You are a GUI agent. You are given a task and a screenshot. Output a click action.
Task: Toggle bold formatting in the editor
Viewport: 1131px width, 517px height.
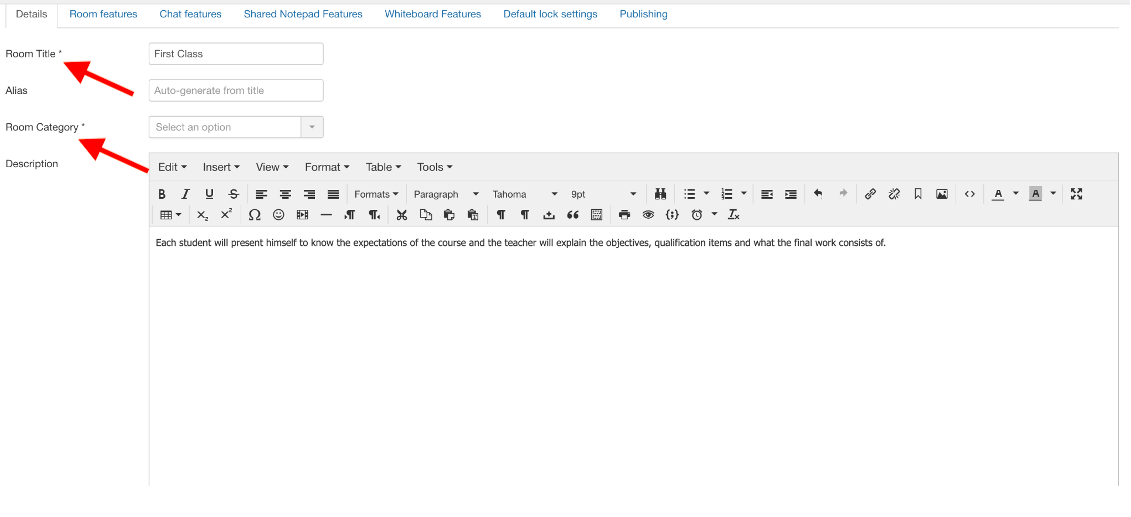(162, 194)
